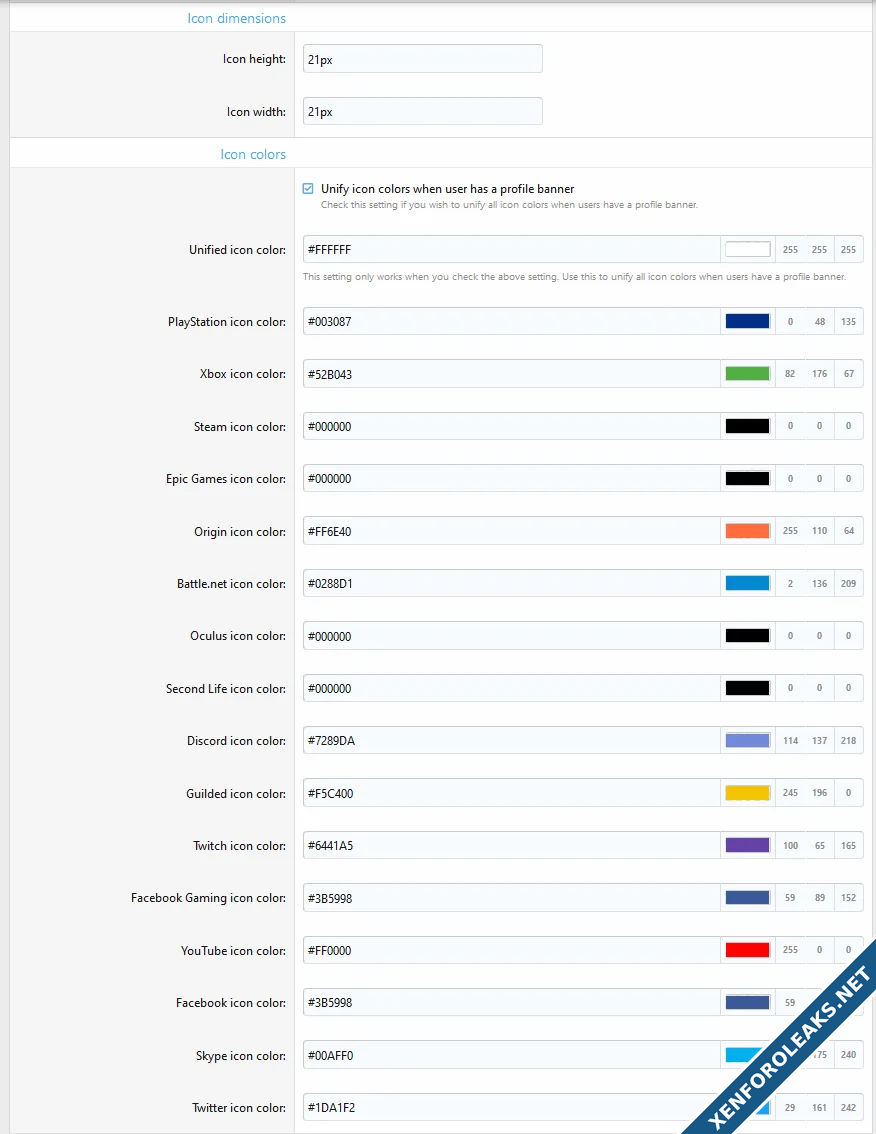Open the Origin orange color swatch

pos(747,531)
